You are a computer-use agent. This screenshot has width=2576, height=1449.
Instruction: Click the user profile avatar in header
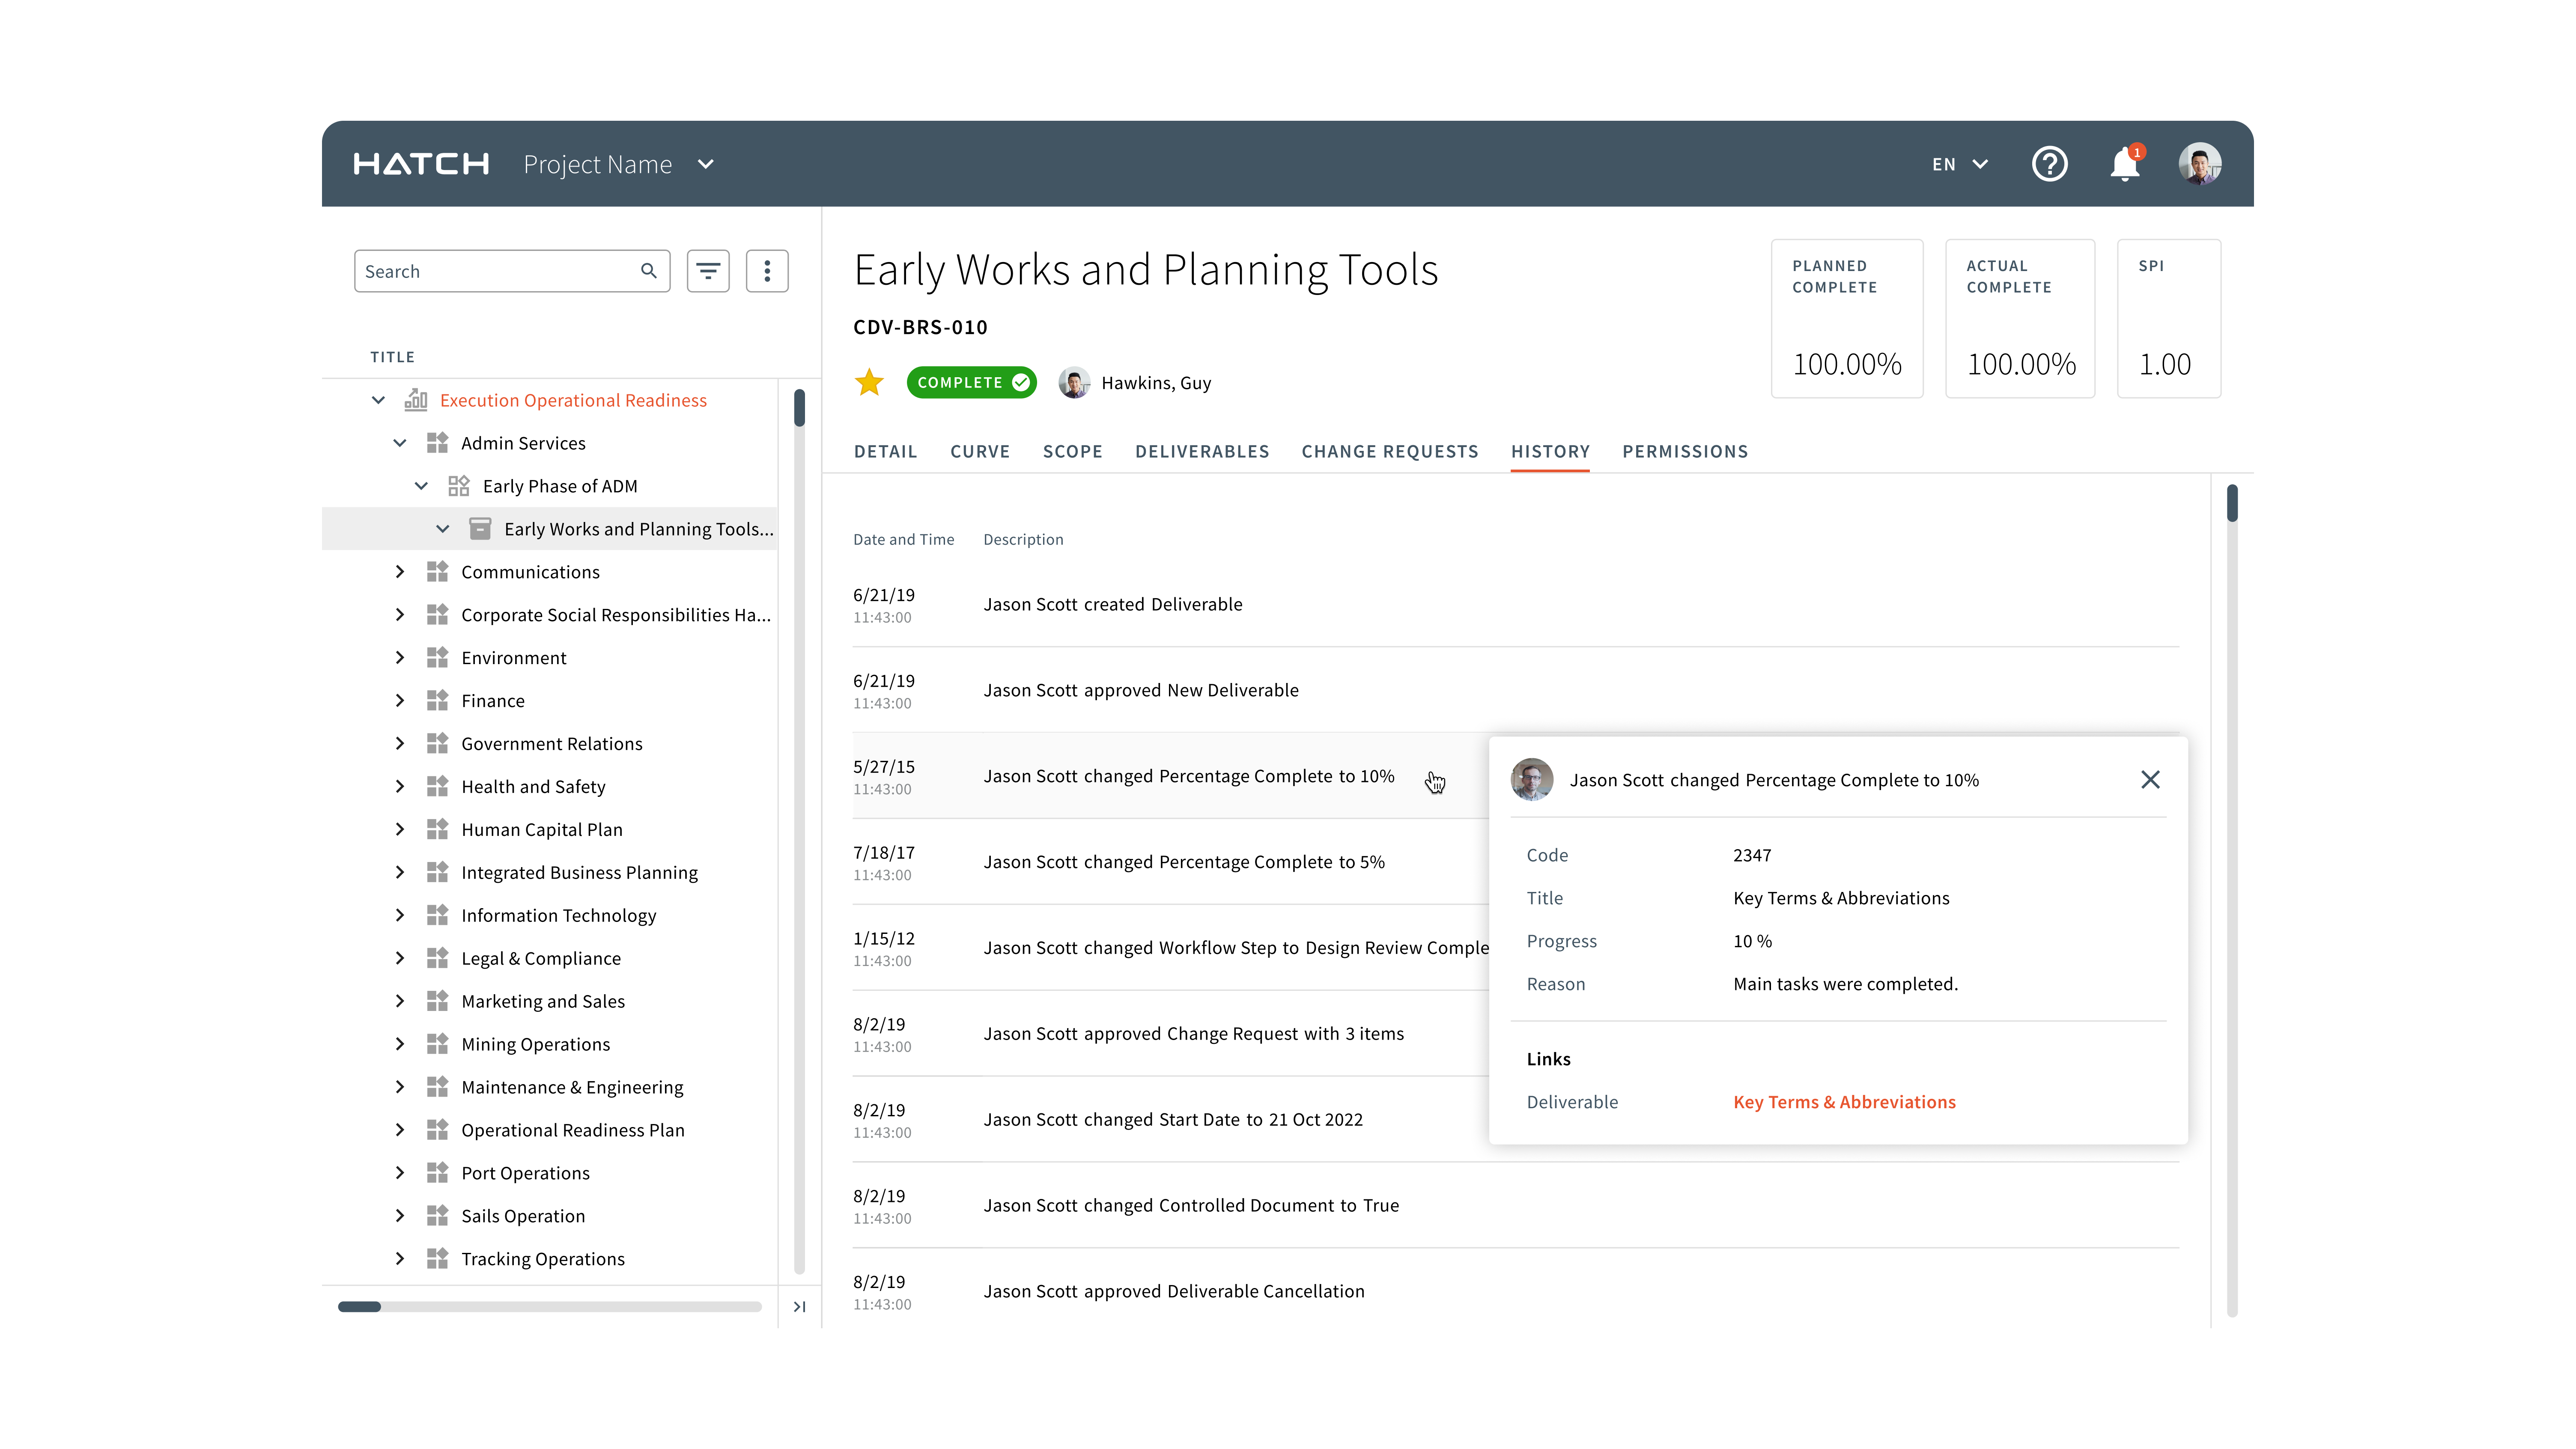[x=2199, y=164]
